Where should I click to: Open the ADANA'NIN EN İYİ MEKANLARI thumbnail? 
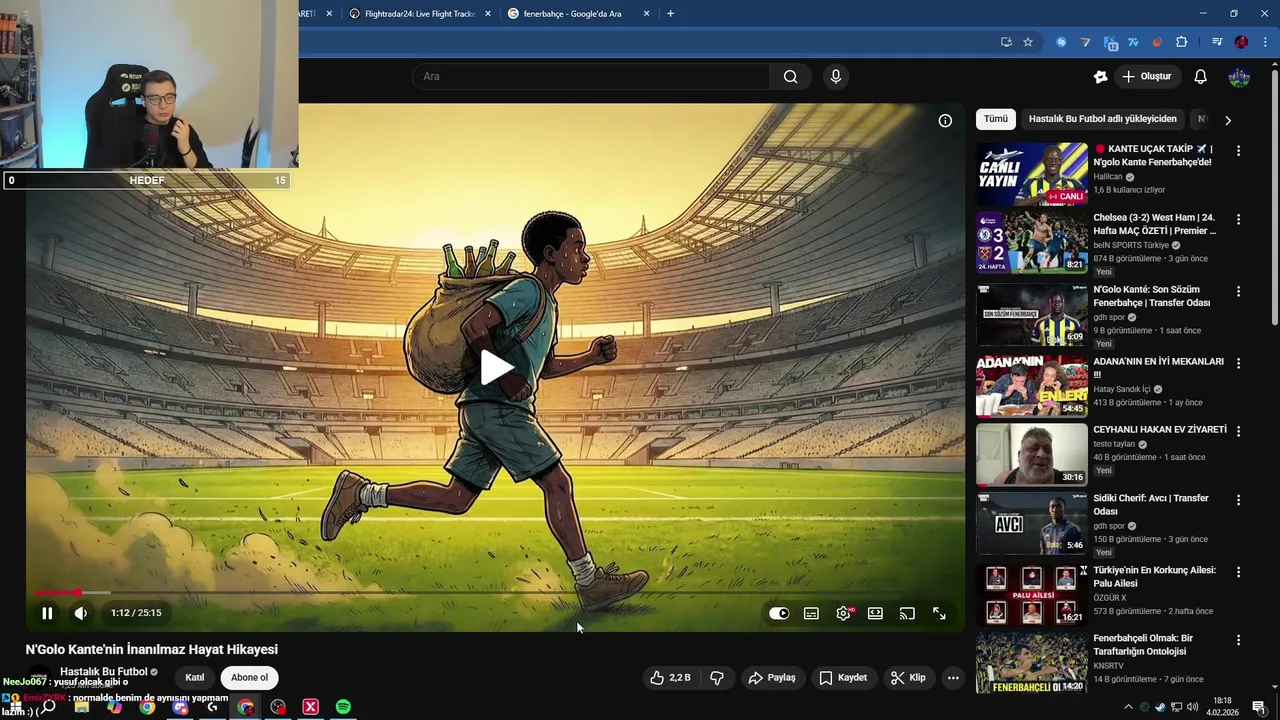coord(1032,386)
